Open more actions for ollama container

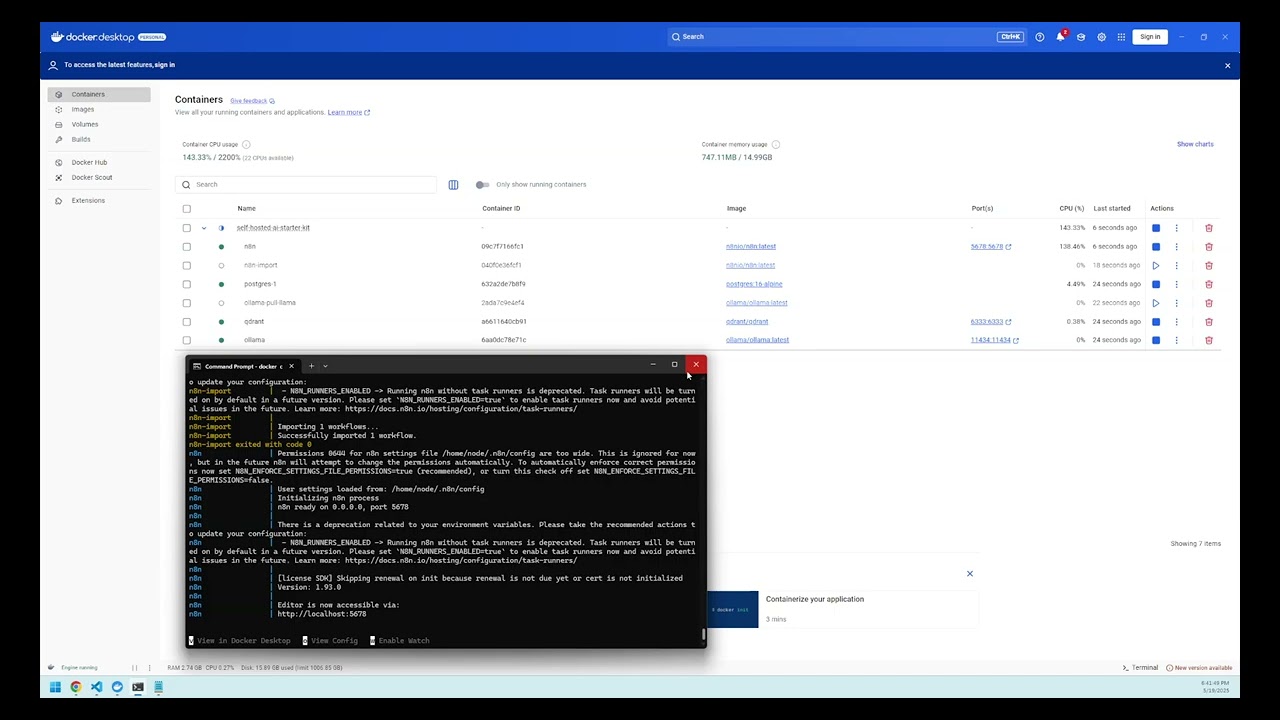pos(1176,340)
